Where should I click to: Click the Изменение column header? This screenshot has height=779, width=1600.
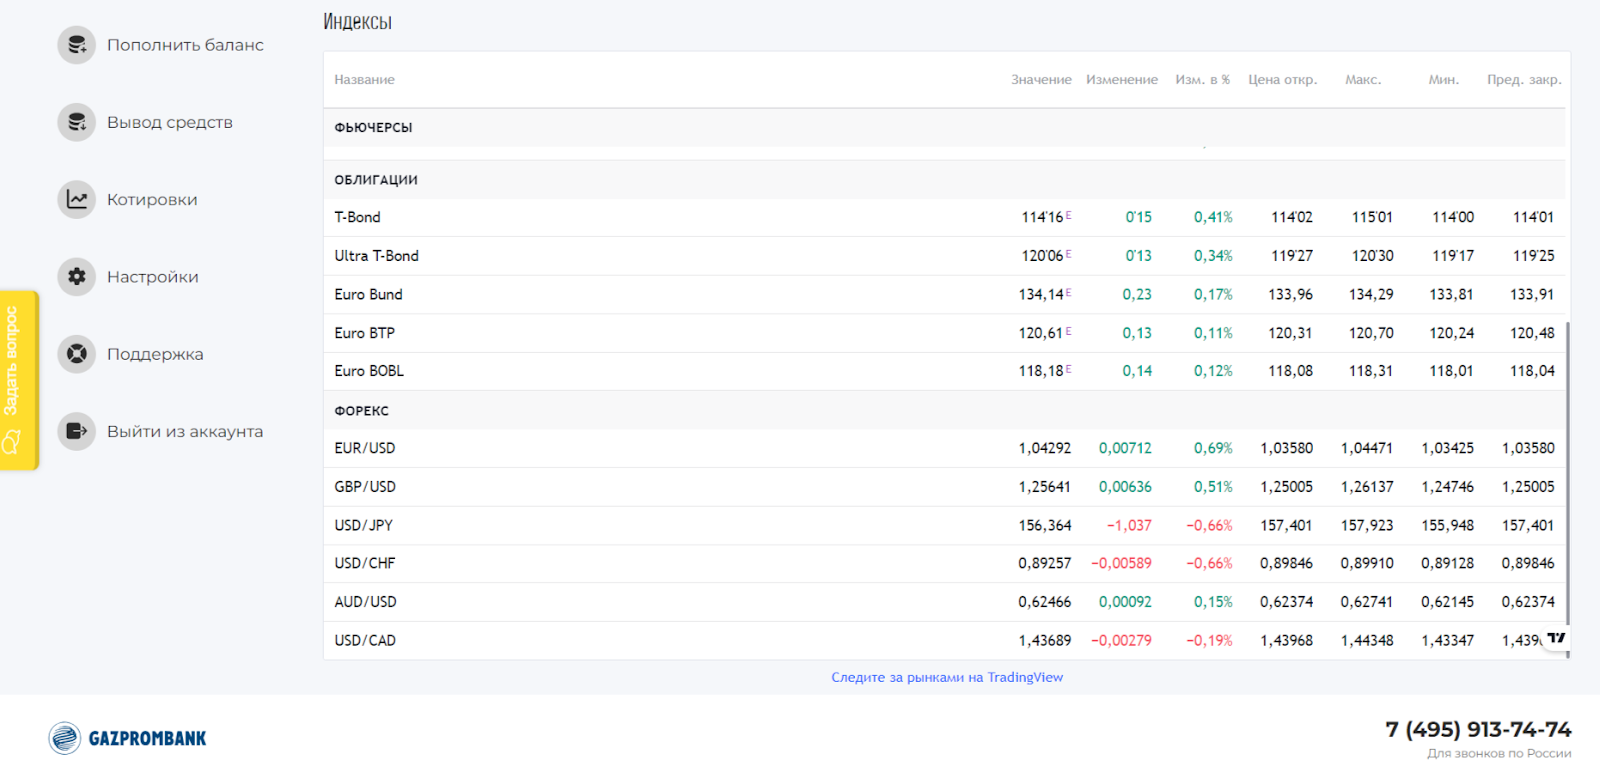(1122, 80)
